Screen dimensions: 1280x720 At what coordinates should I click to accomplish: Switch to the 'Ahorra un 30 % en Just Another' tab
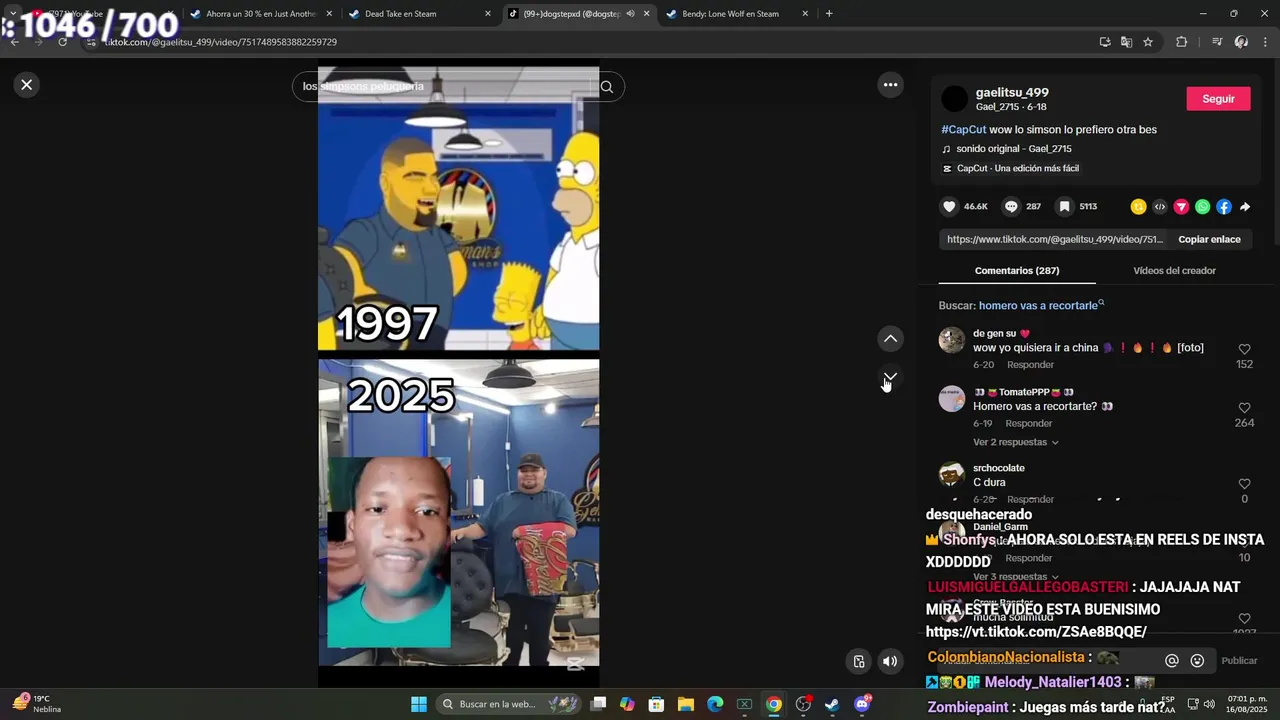[x=260, y=14]
